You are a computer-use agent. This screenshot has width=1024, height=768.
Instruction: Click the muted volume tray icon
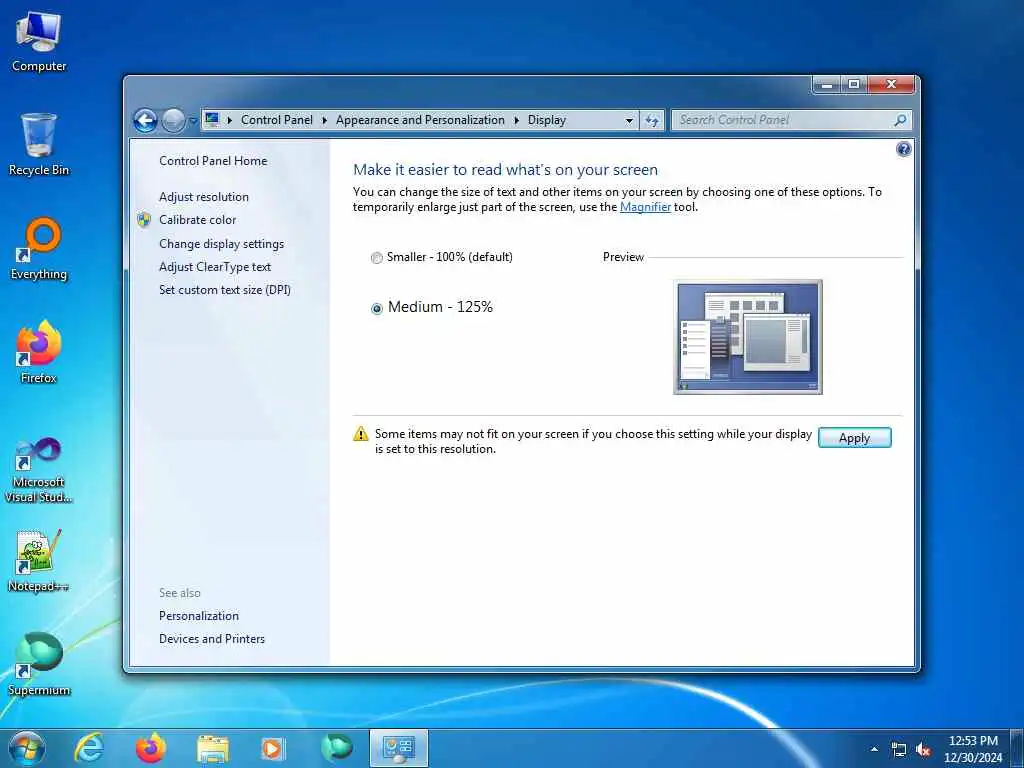923,750
